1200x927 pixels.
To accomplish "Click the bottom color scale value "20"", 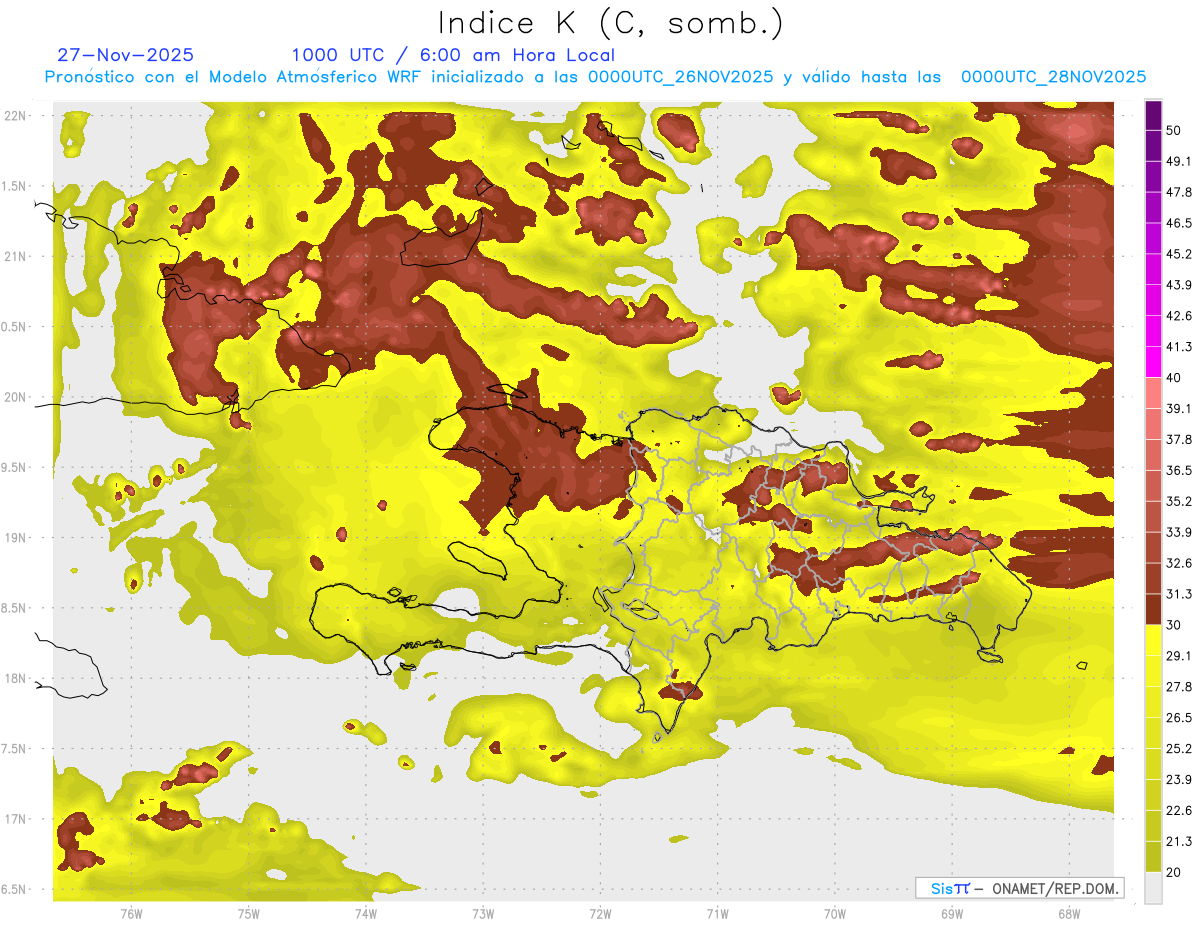I will pos(1174,873).
